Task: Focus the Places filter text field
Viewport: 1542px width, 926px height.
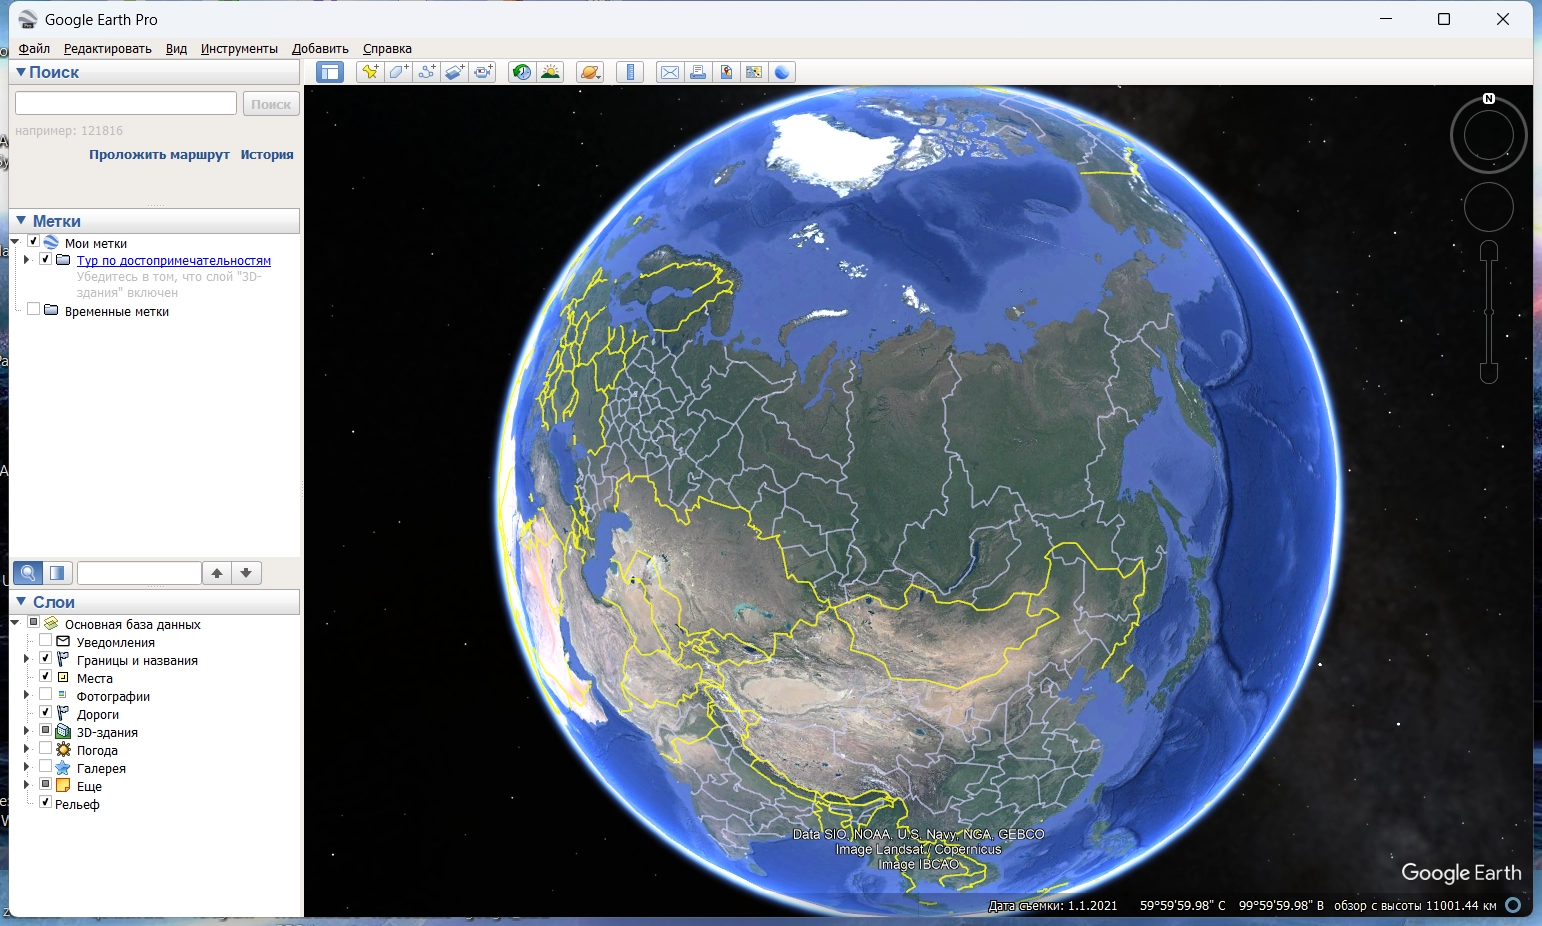Action: coord(139,573)
